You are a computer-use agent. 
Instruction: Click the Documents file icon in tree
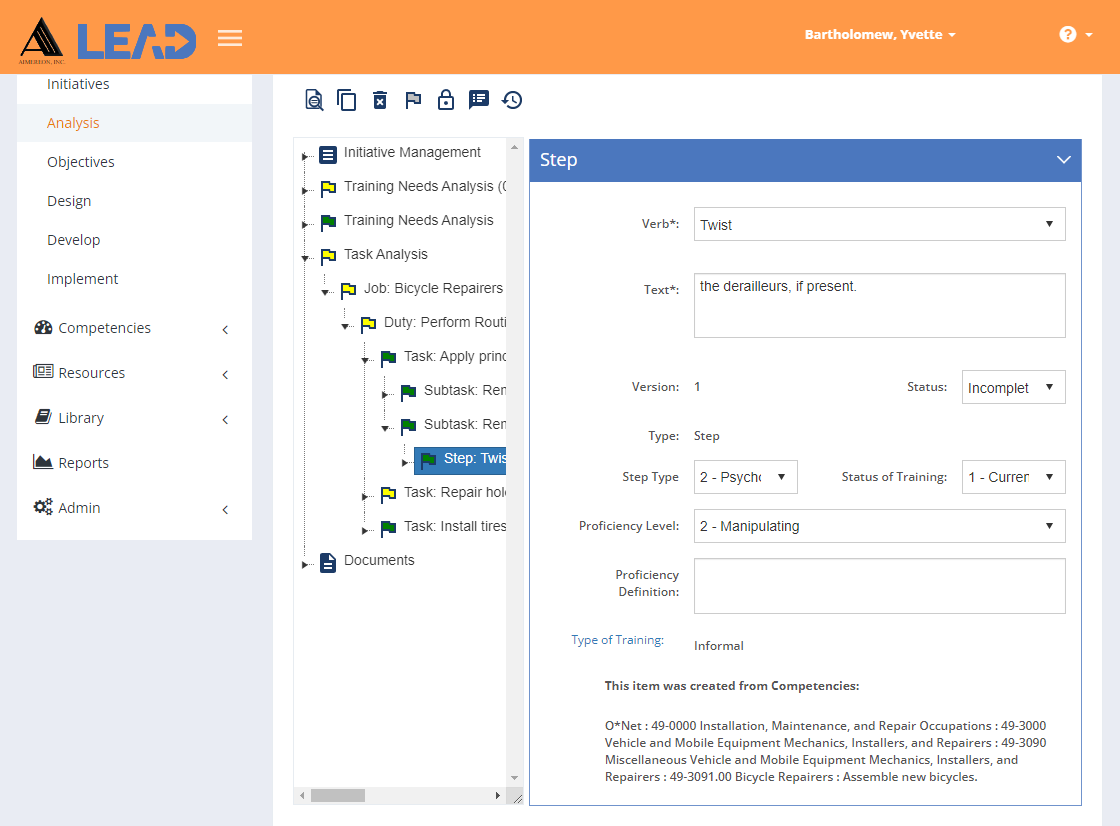(328, 563)
